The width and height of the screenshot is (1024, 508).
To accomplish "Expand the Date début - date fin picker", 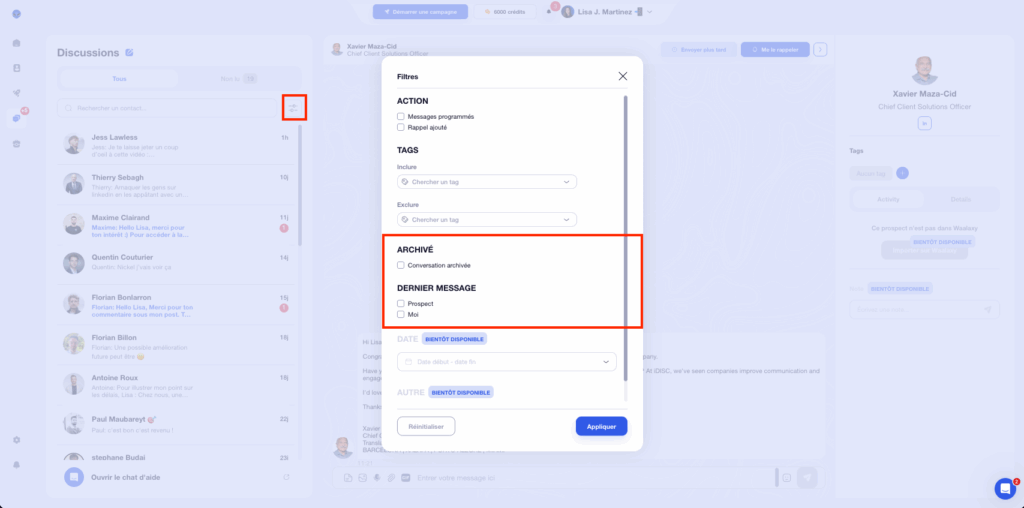I will (506, 361).
